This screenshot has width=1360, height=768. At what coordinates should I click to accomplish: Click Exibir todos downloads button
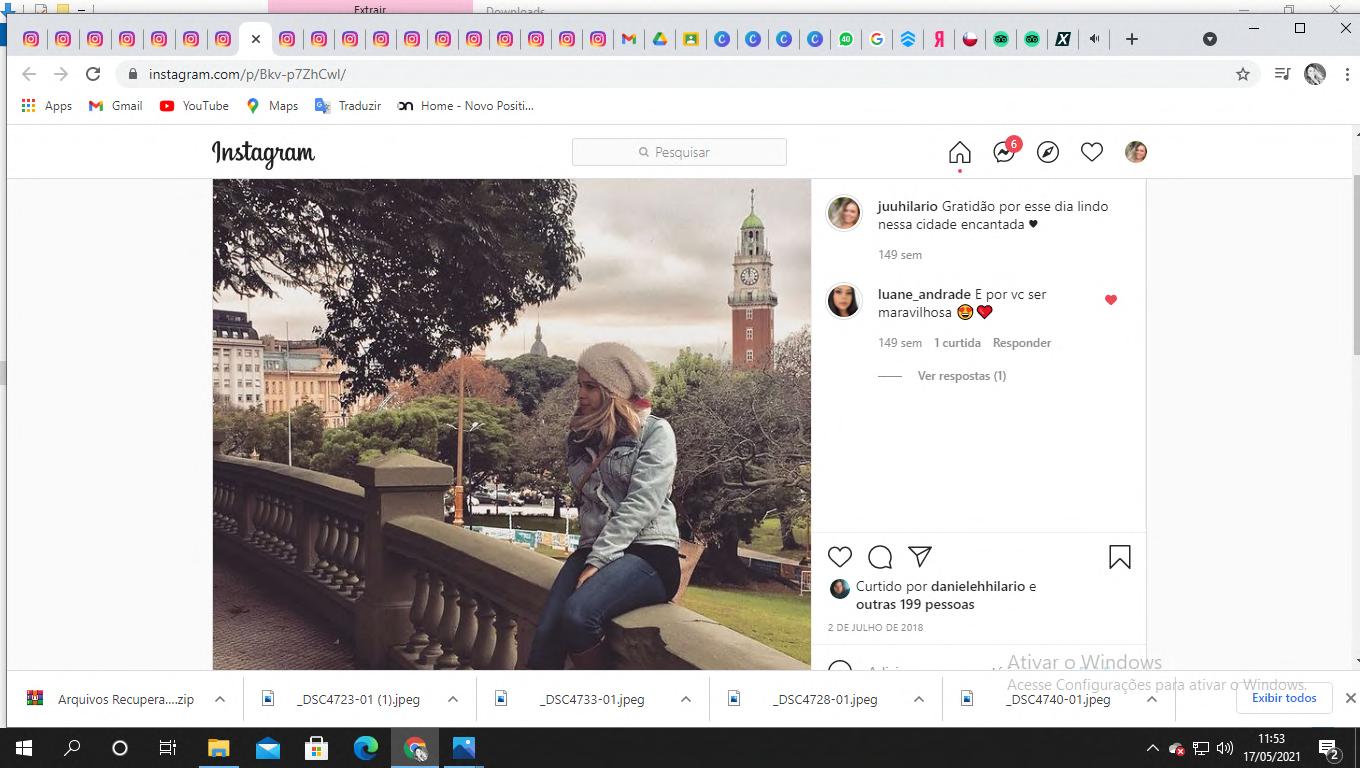pyautogui.click(x=1284, y=698)
